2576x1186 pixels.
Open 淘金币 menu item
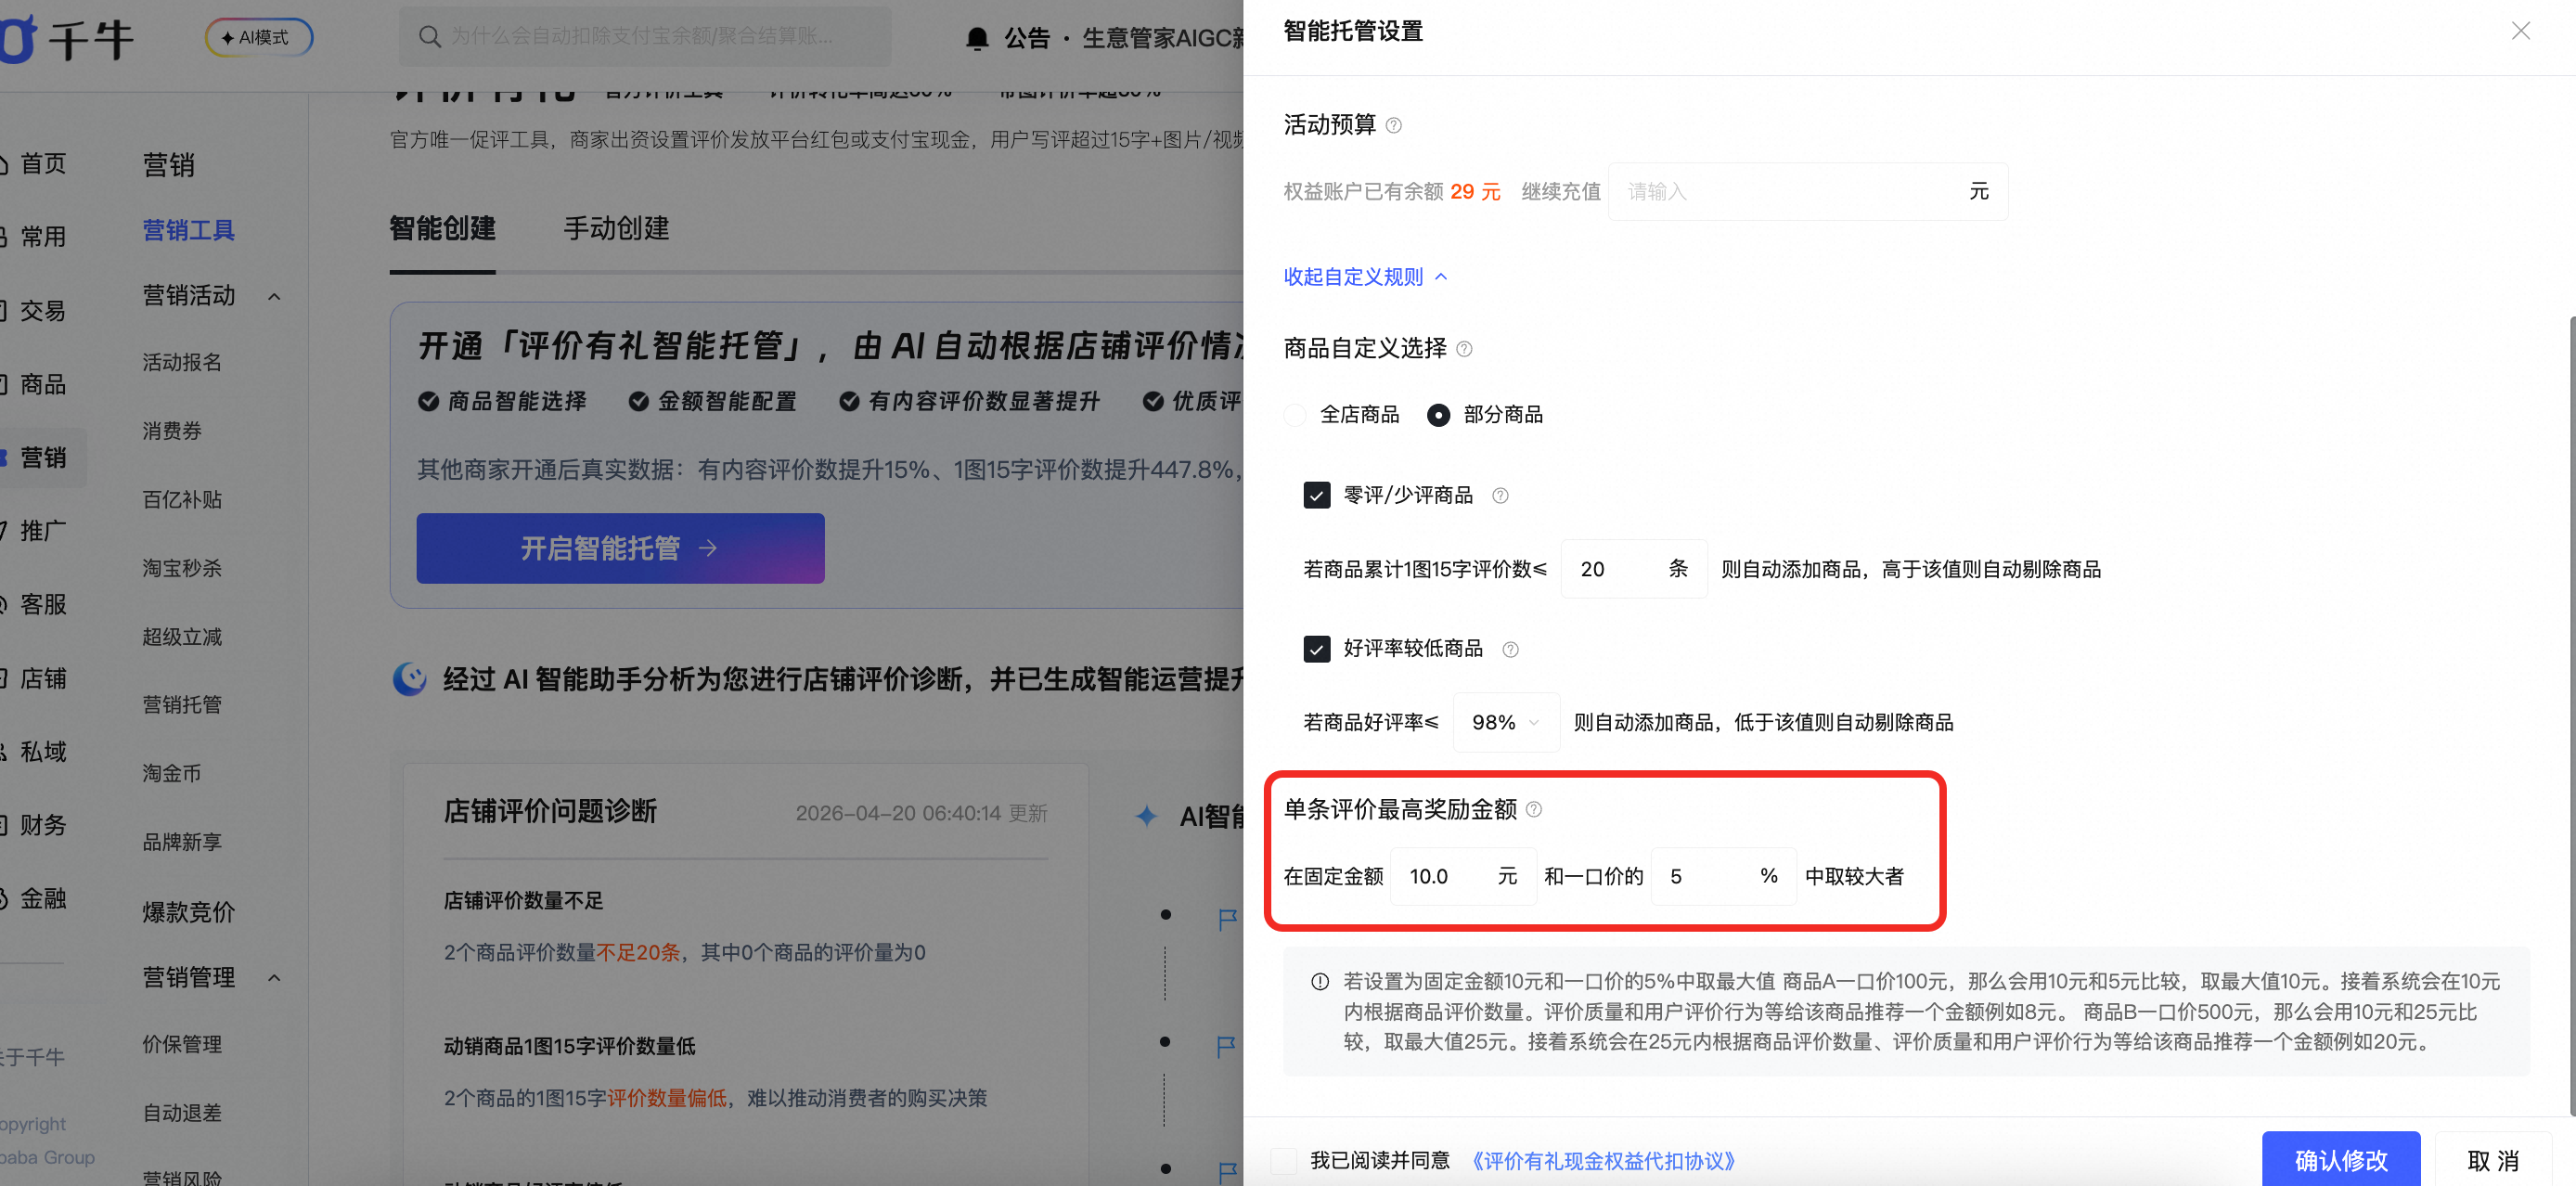[x=172, y=774]
